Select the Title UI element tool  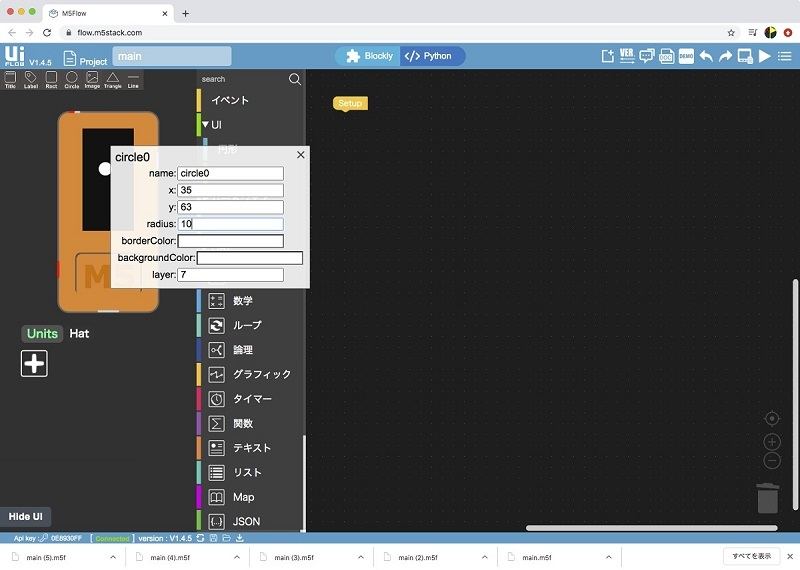coord(10,79)
